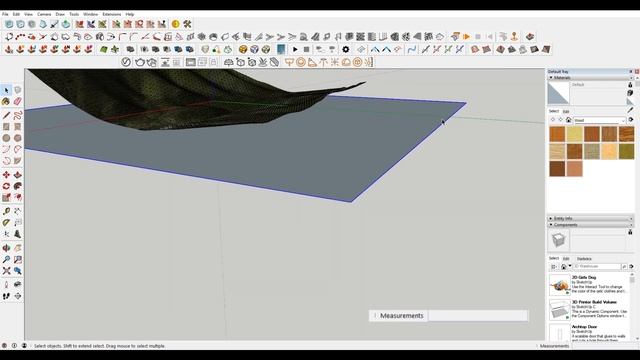Viewport: 640px width, 360px height.
Task: Open the File menu
Action: 5,14
